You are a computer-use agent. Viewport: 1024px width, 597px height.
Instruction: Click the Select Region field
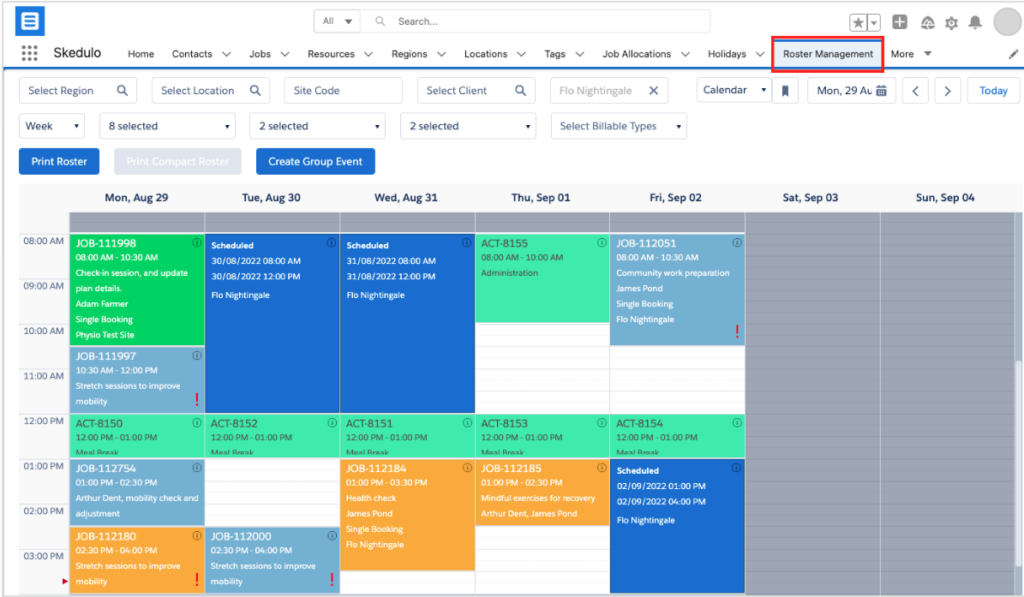(x=78, y=91)
